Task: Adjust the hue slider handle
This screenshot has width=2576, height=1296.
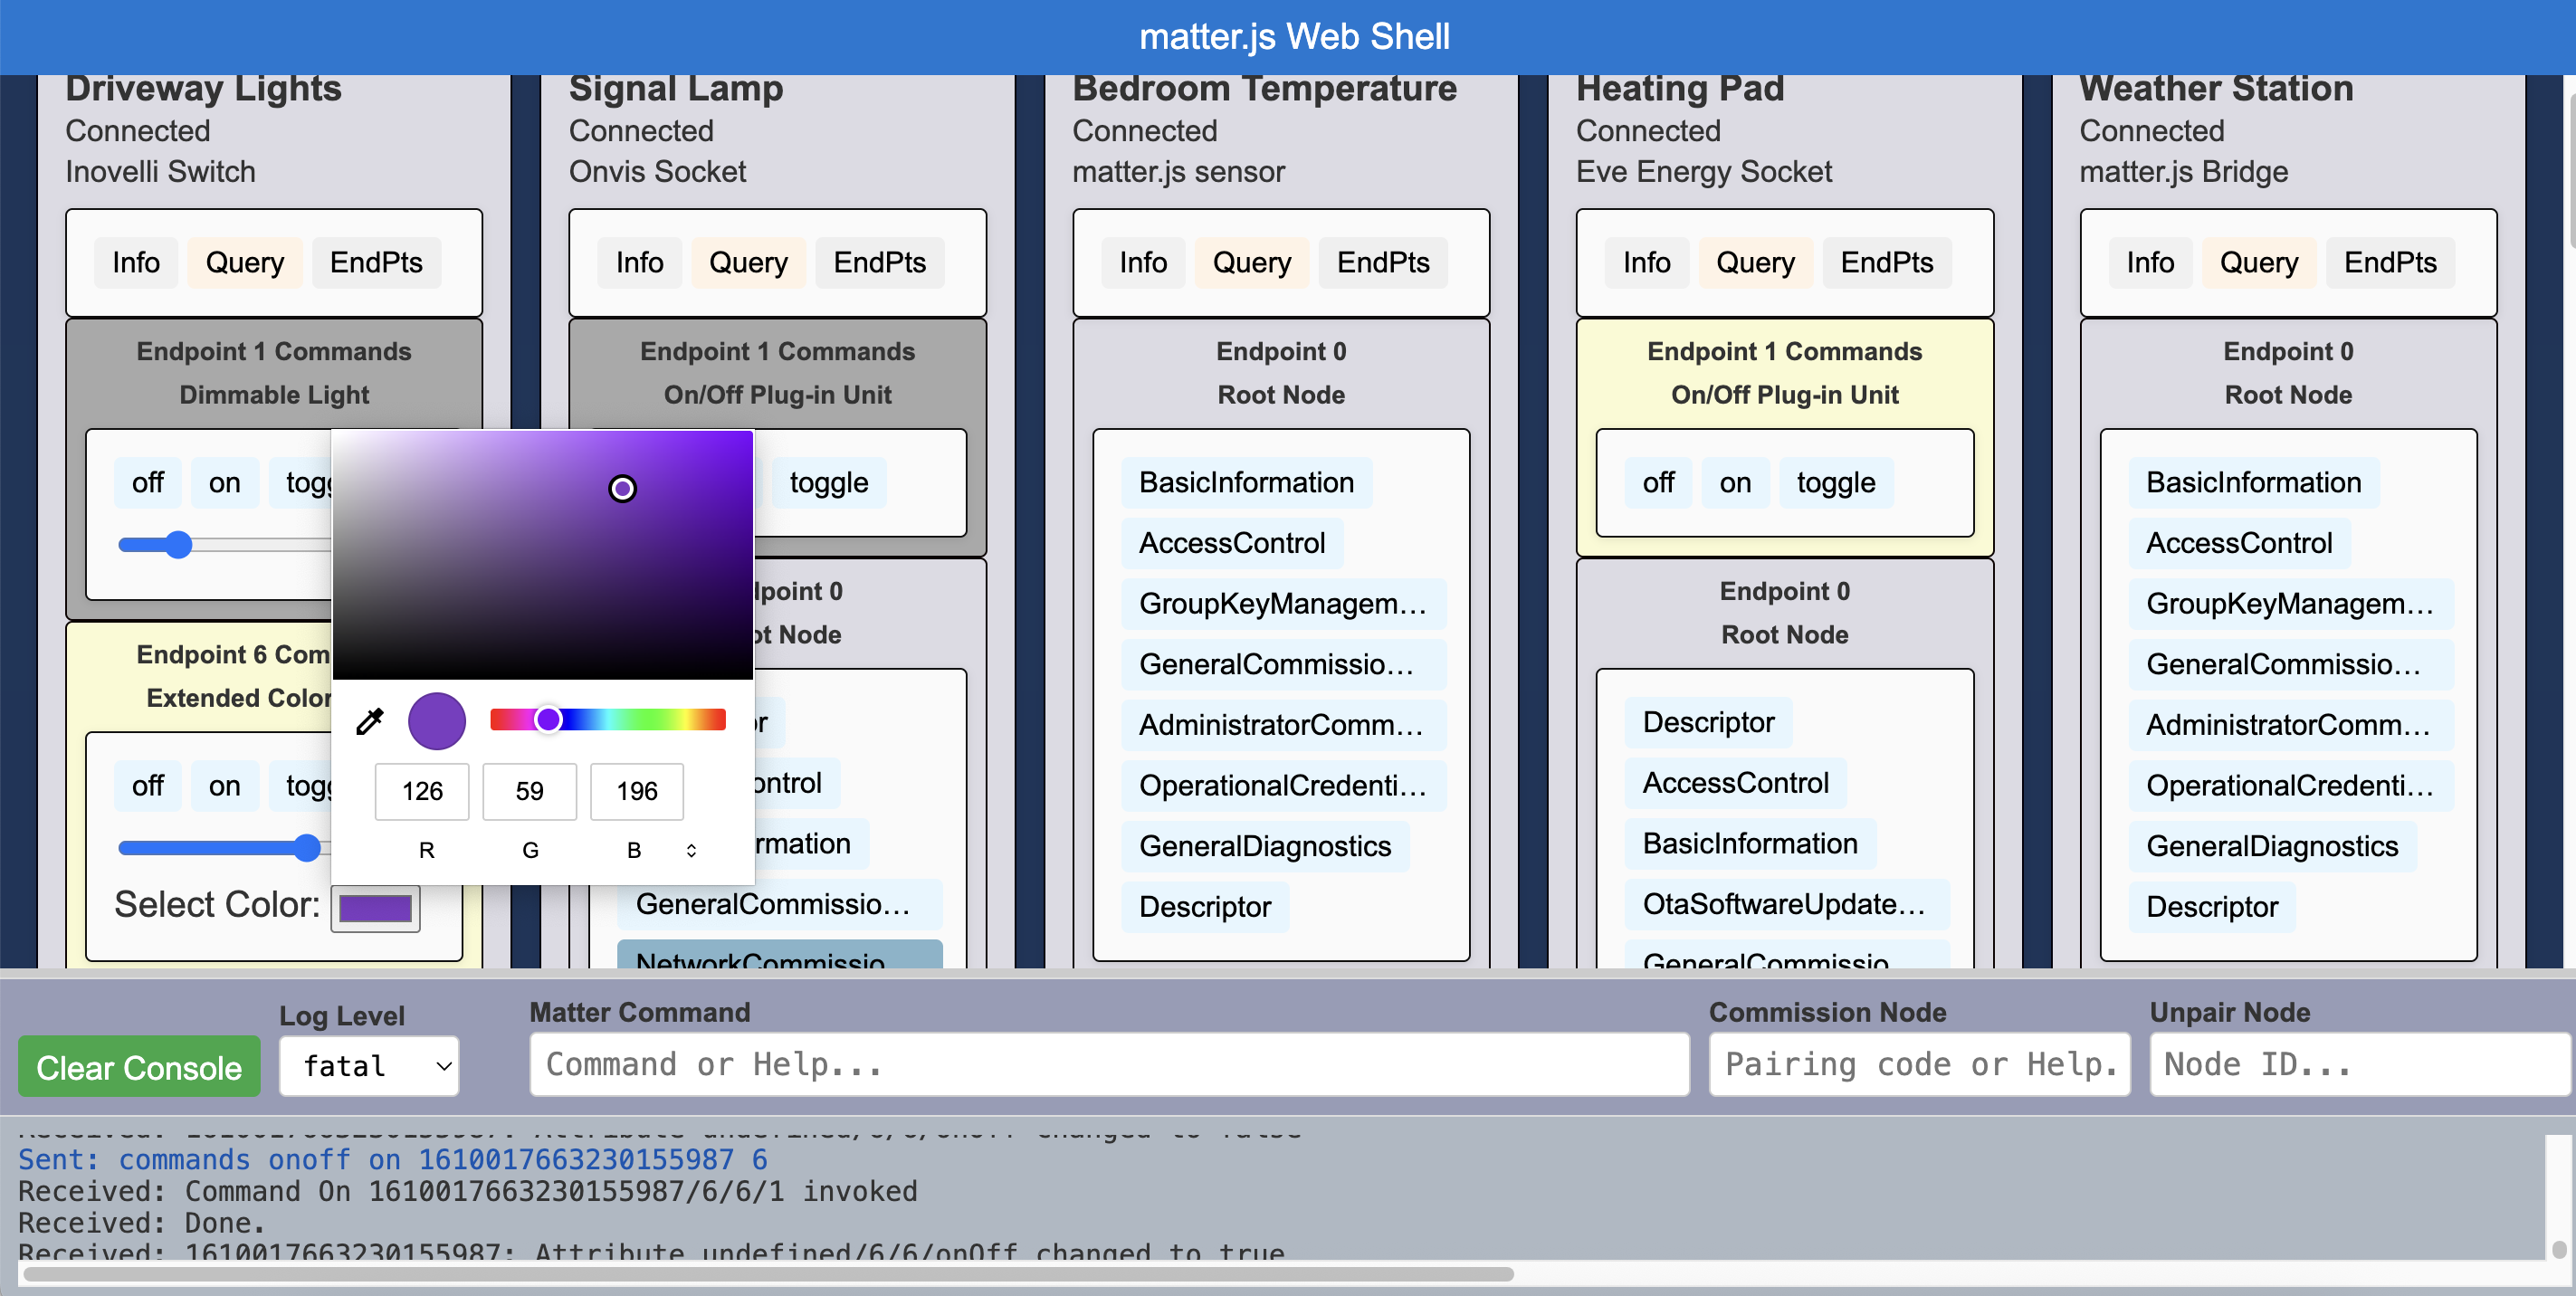Action: pos(548,720)
